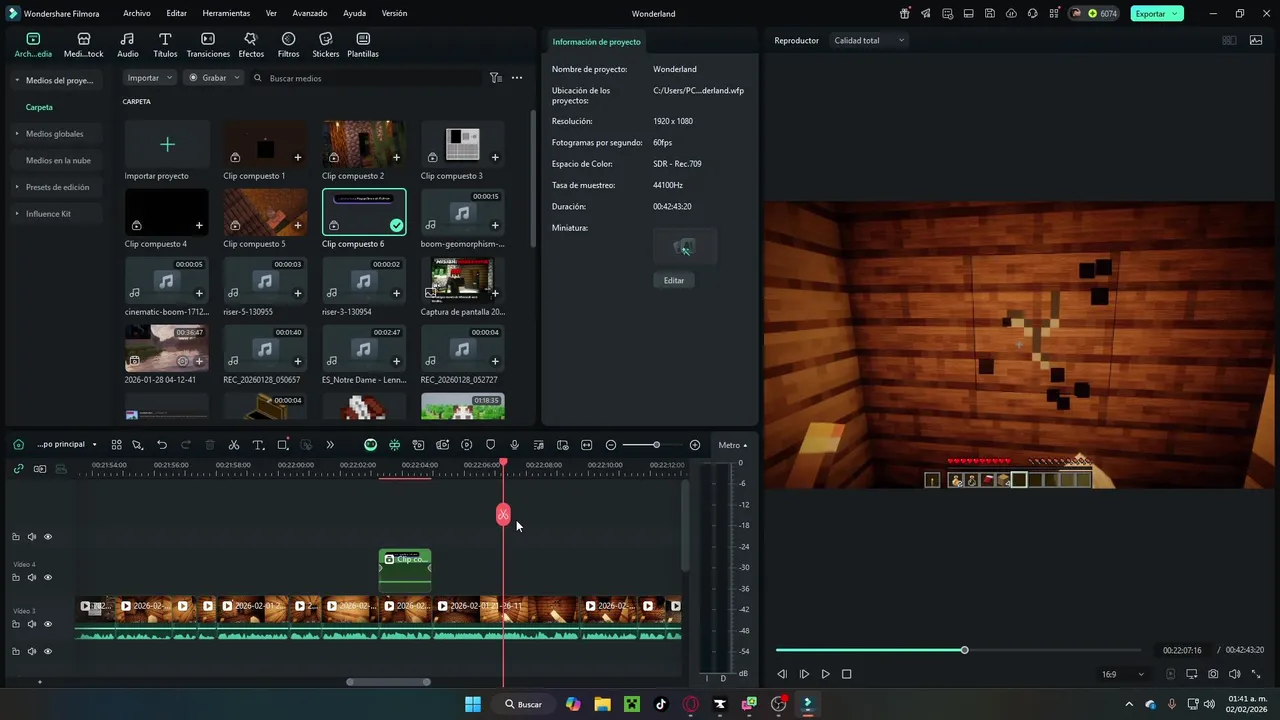Open preview fullscreen mode
The height and width of the screenshot is (720, 1280).
(1256, 674)
